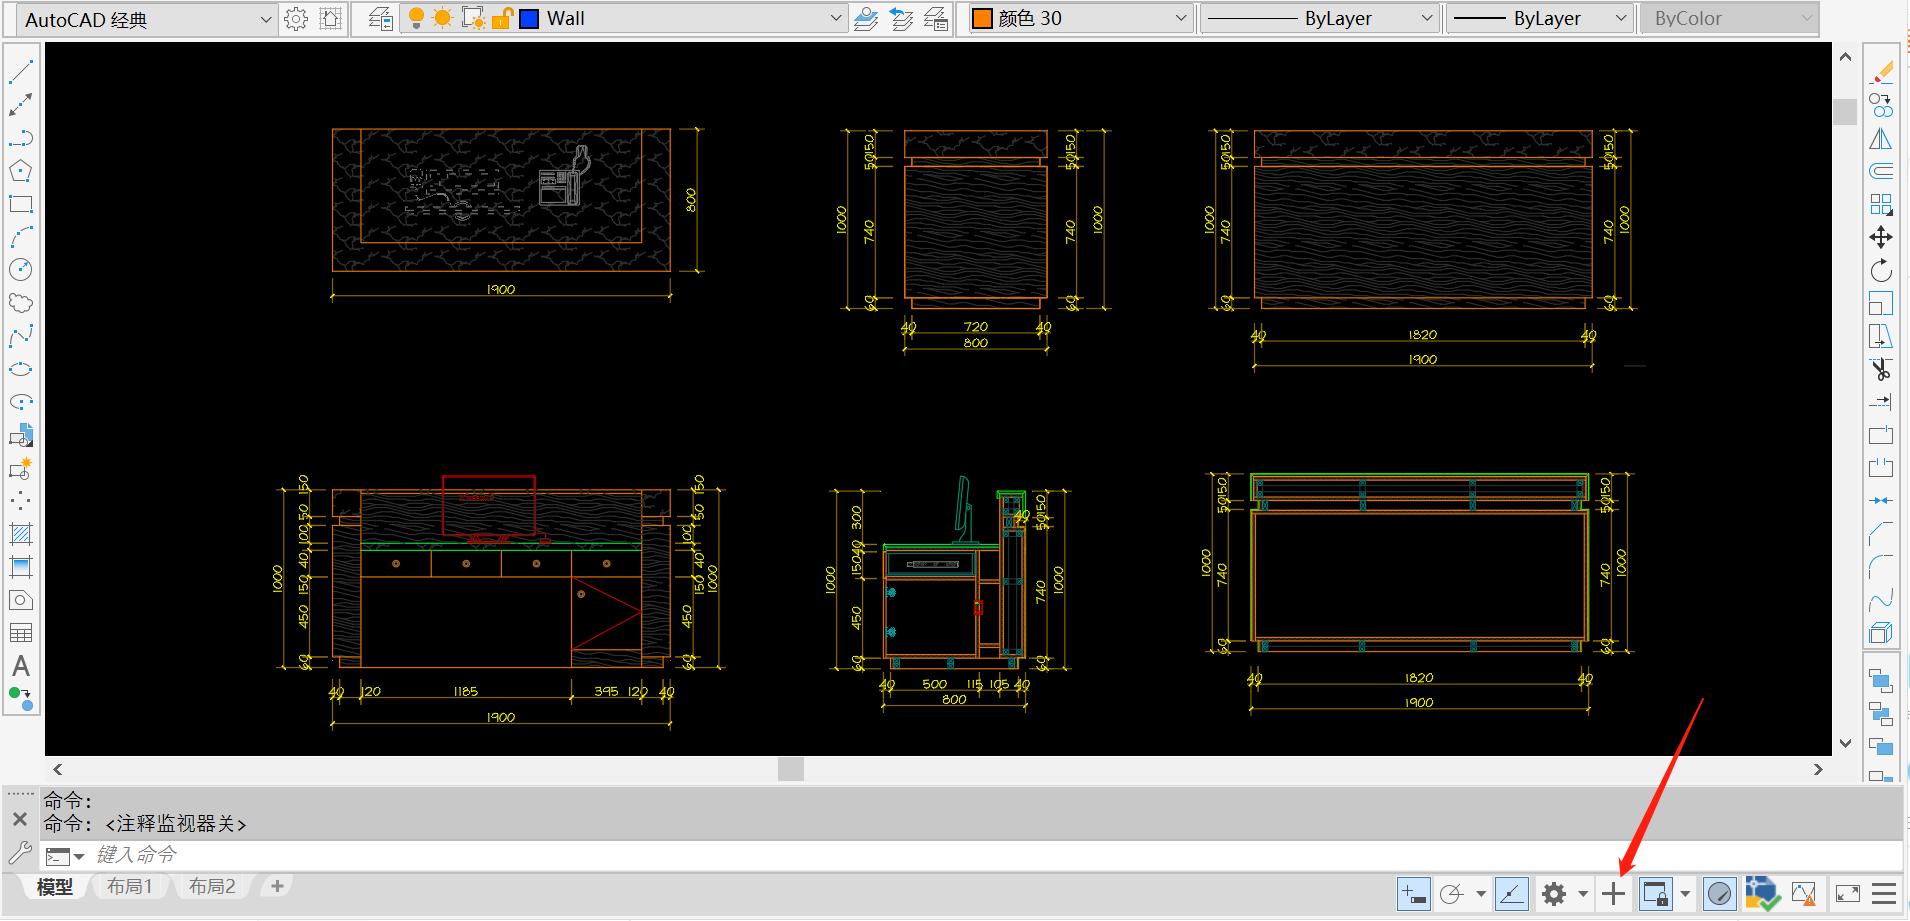Screen dimensions: 1910x921
Task: Open Layer Properties Manager
Action: [x=380, y=19]
